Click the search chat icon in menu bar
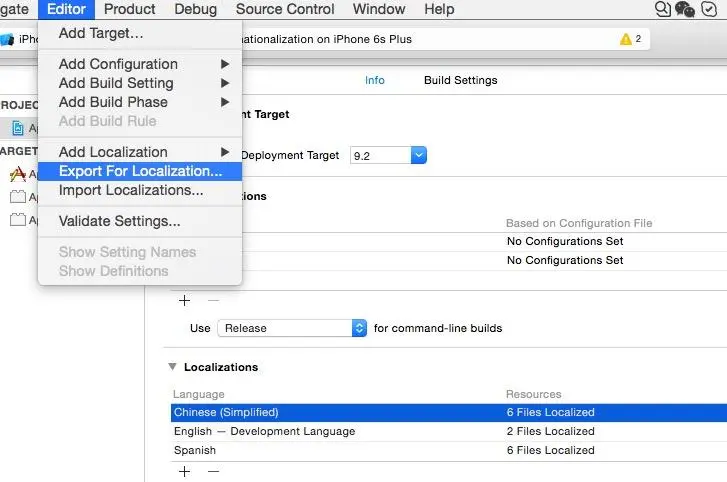Screen dimensions: 727x482 coord(663,9)
